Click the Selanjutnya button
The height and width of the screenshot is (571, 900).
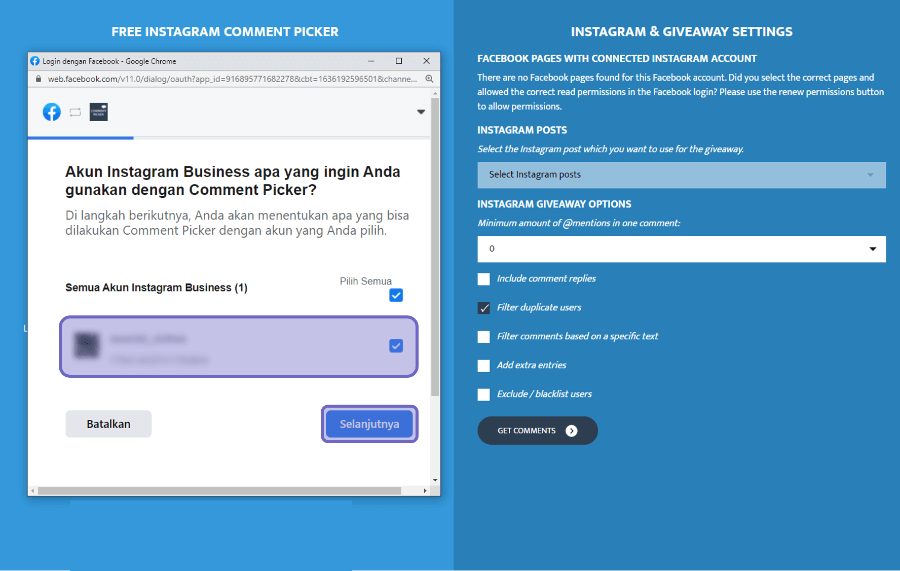click(x=370, y=424)
